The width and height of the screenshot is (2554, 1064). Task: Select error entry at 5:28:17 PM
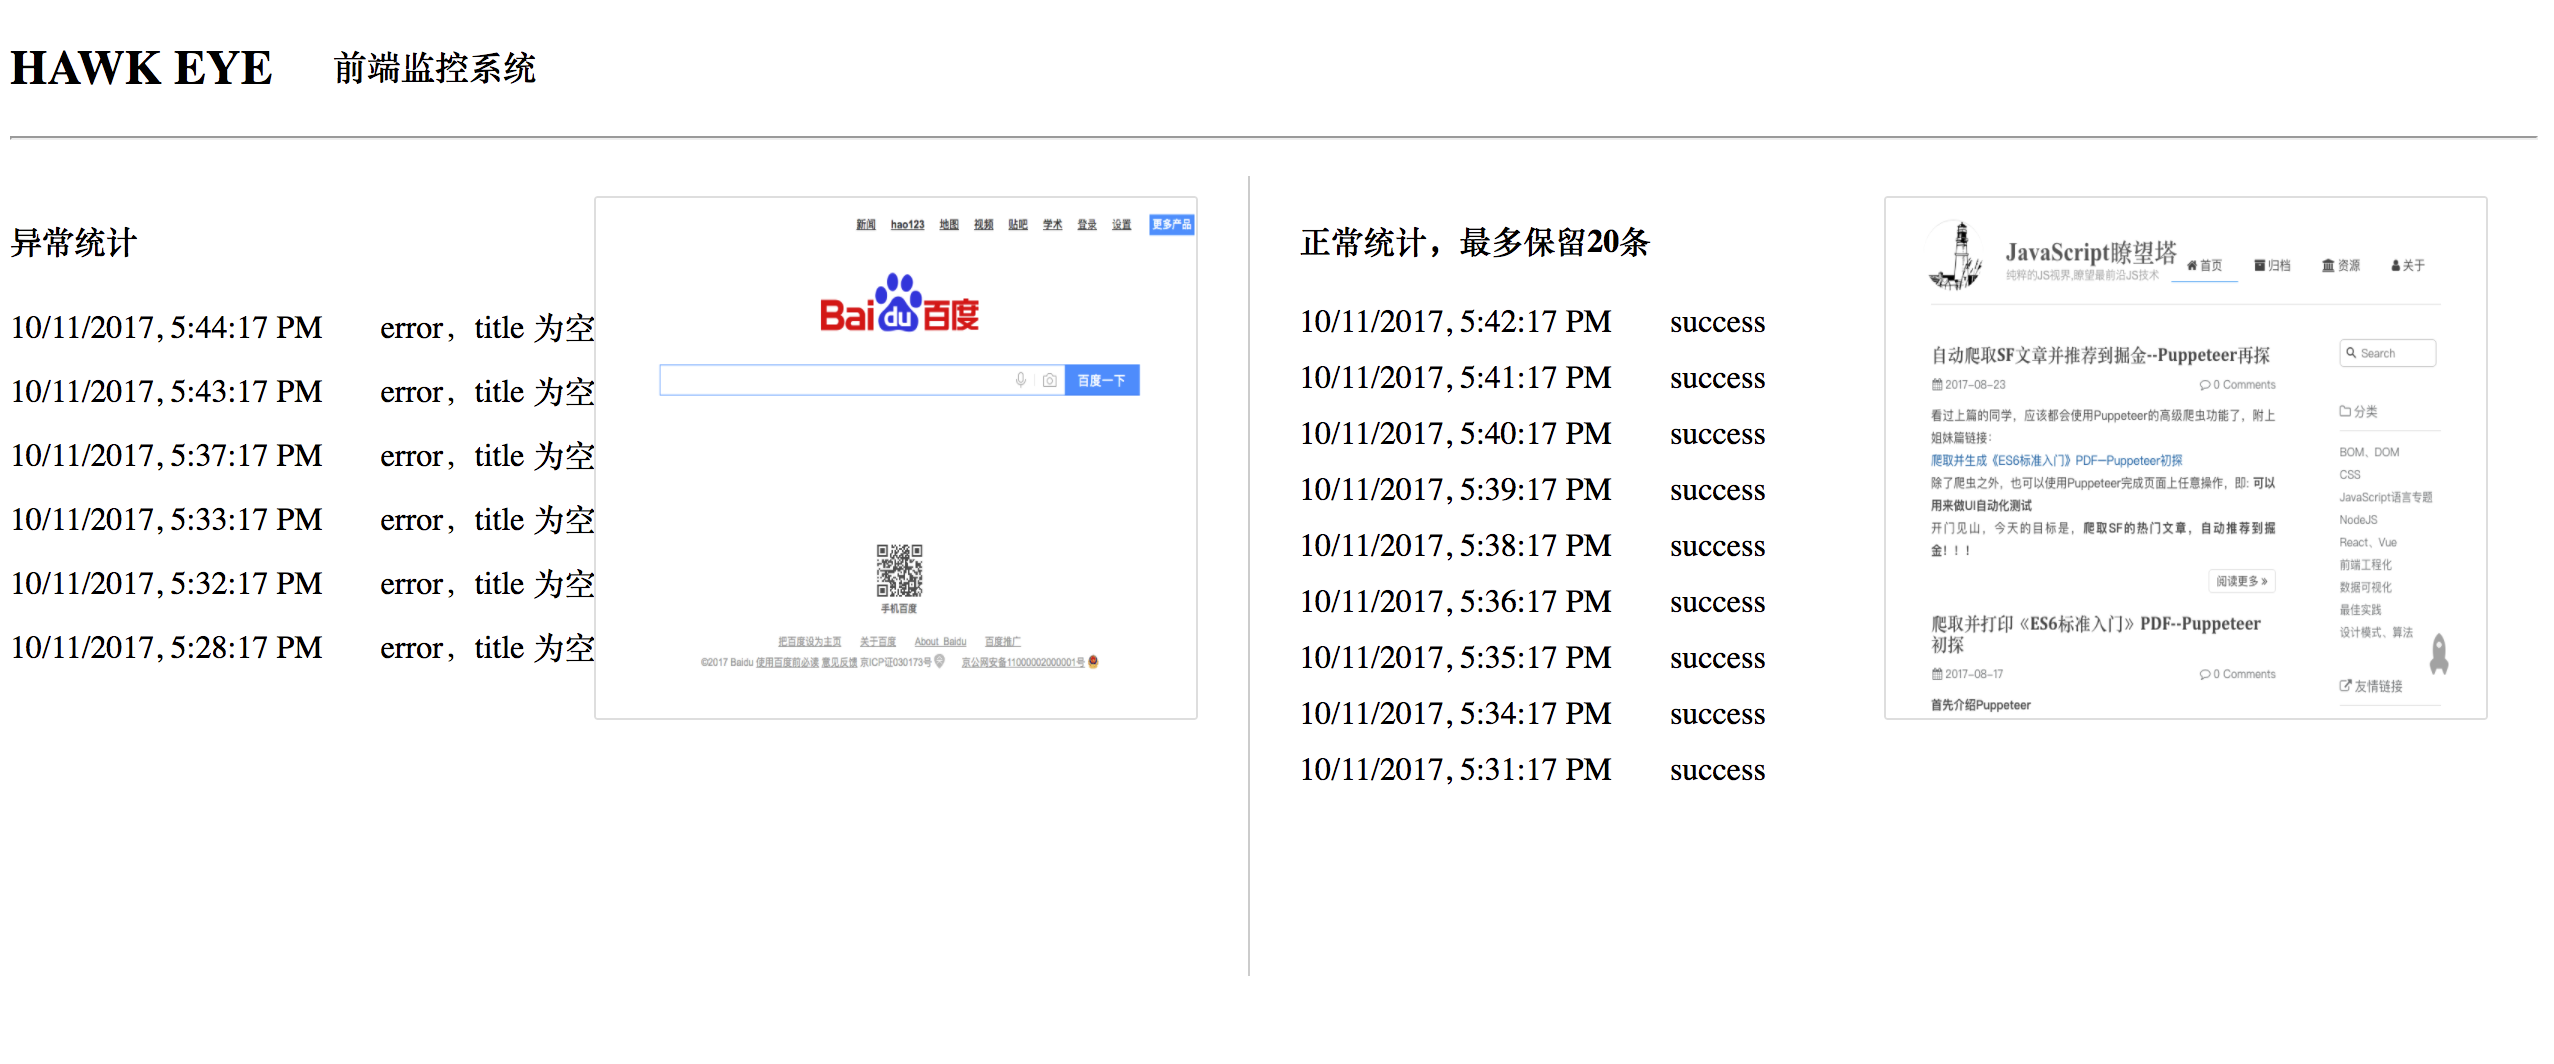pyautogui.click(x=302, y=648)
